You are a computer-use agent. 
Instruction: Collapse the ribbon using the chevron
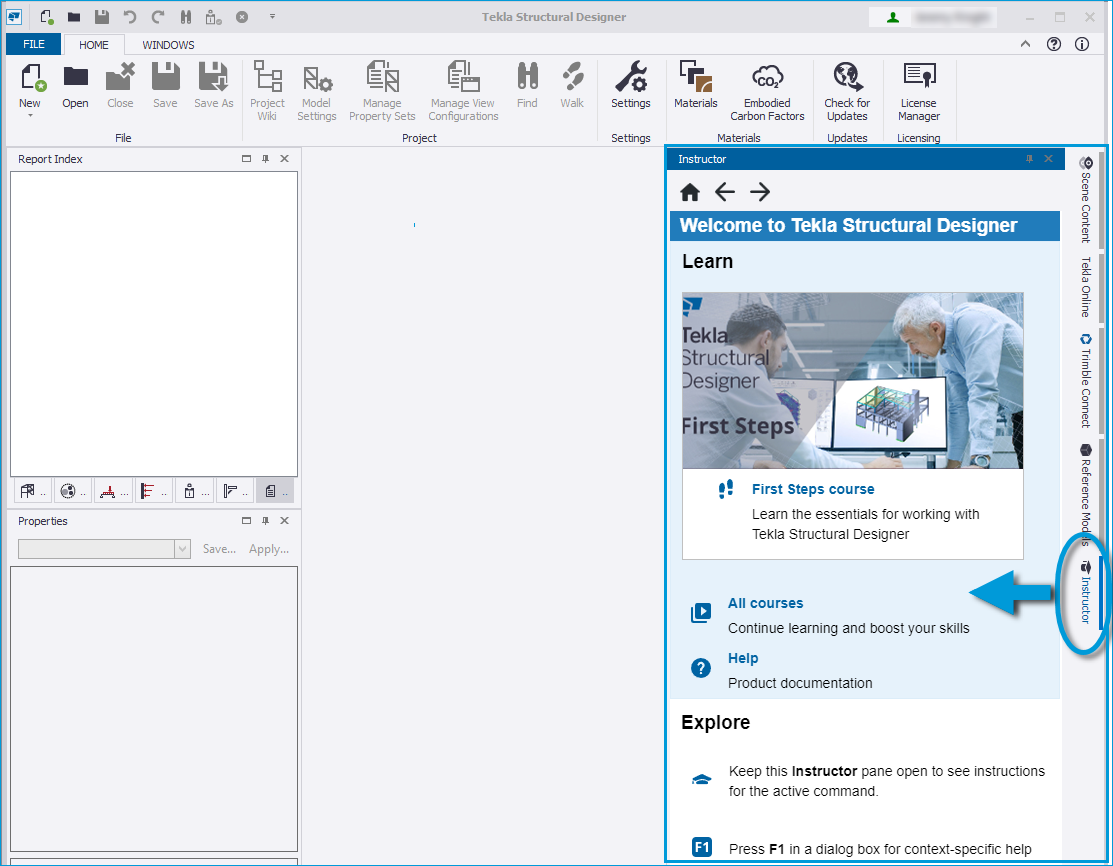(1026, 44)
